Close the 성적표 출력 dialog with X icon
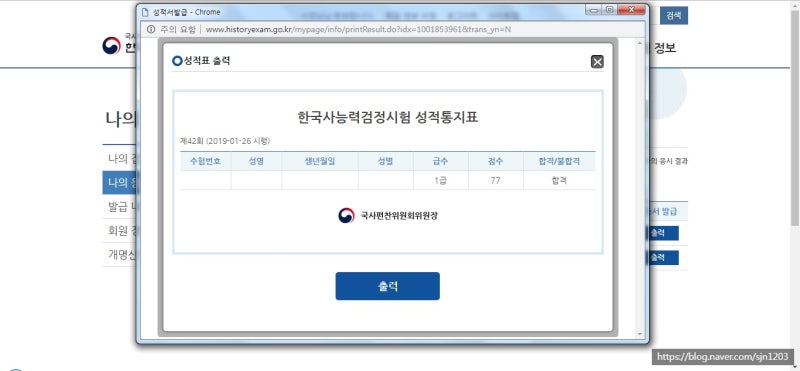The image size is (800, 371). click(x=597, y=62)
